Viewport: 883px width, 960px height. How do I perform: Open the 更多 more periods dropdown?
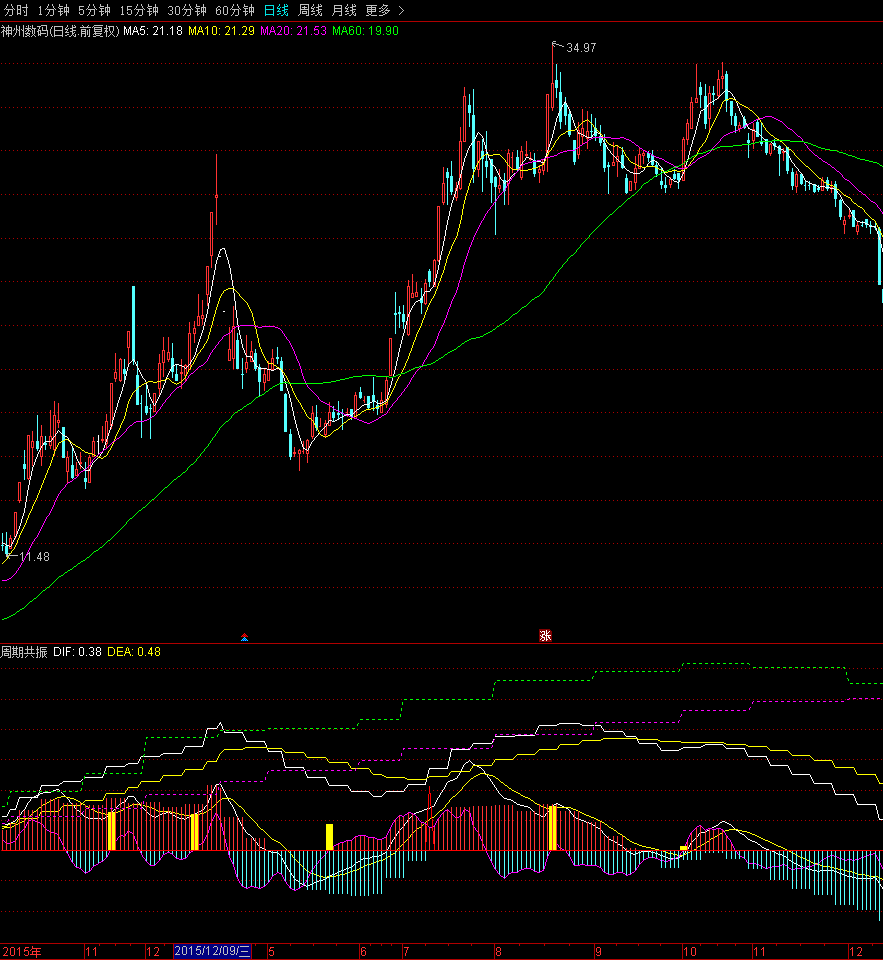coord(385,10)
